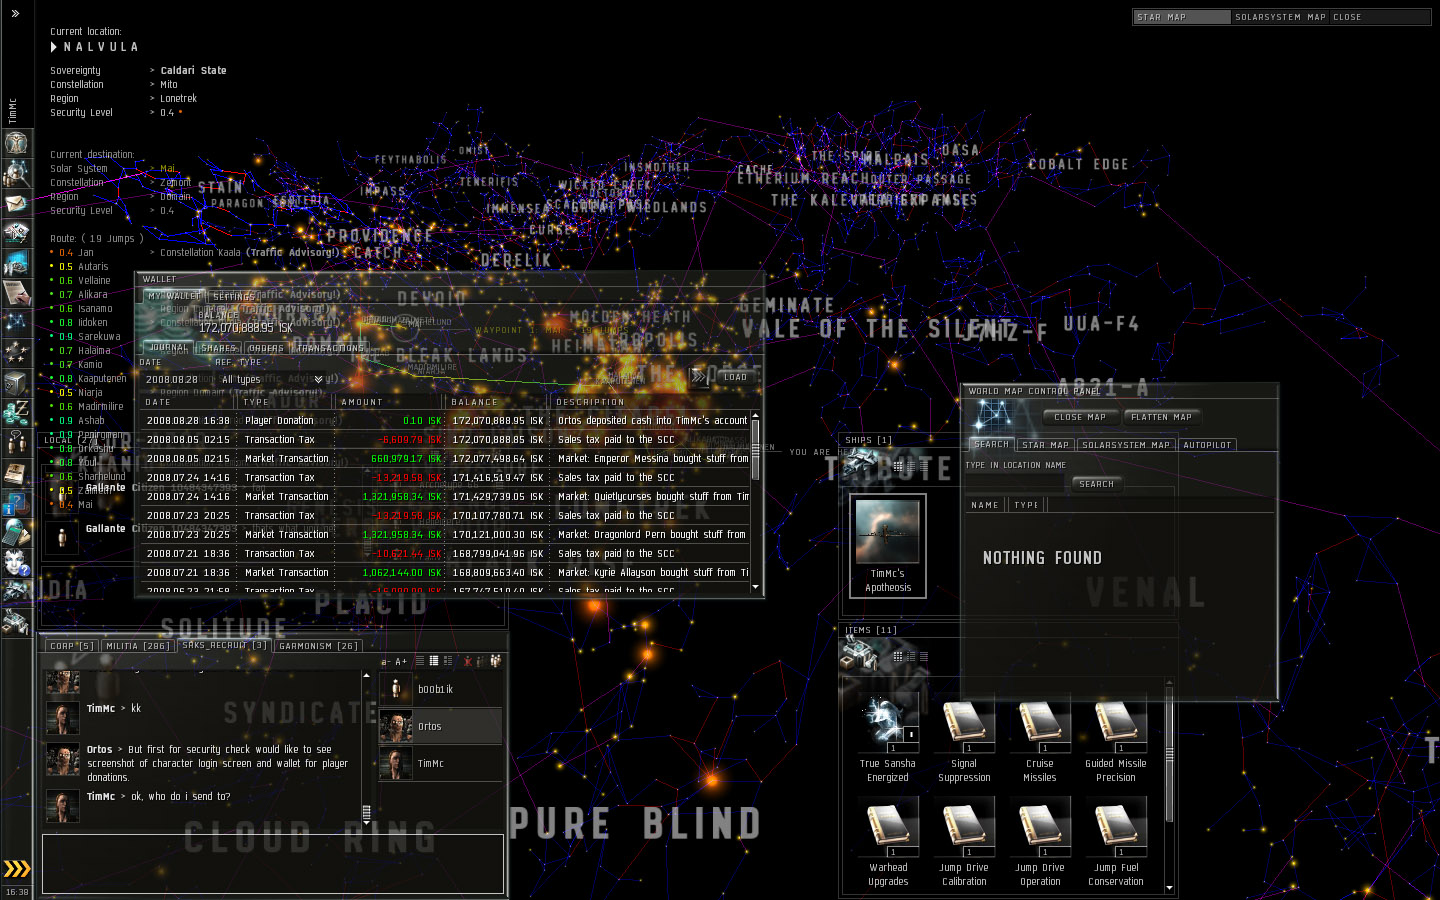Click the red X figure icon in chat toolbar
Screen dimensions: 1440x900
[467, 661]
